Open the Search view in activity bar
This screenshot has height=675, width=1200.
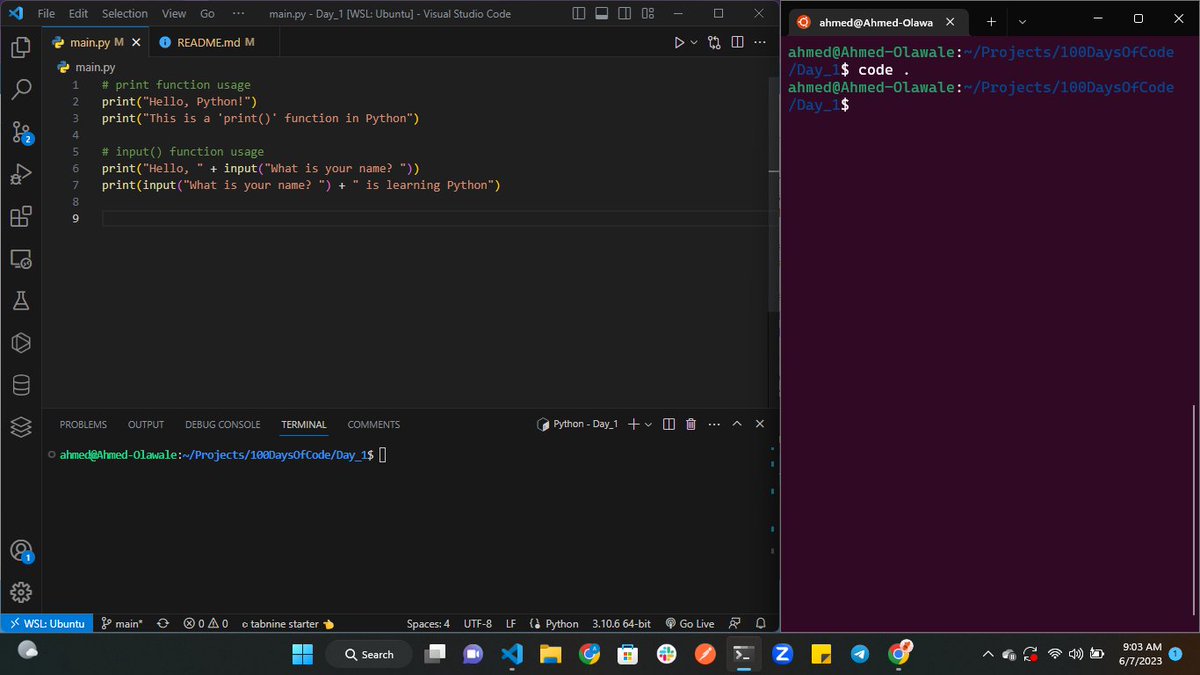tap(21, 90)
